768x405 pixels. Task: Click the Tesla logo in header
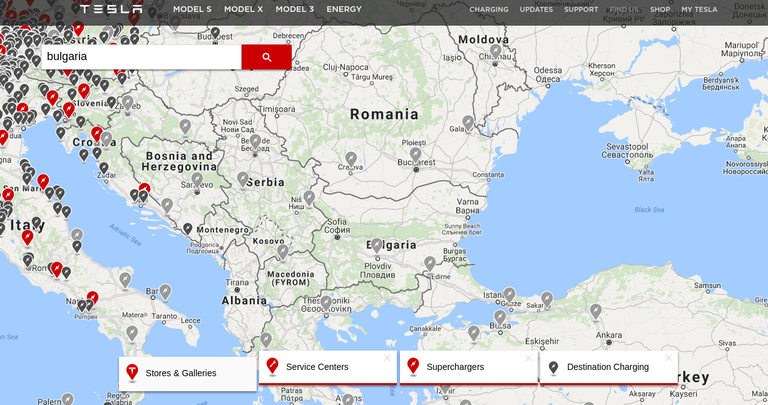pyautogui.click(x=111, y=9)
